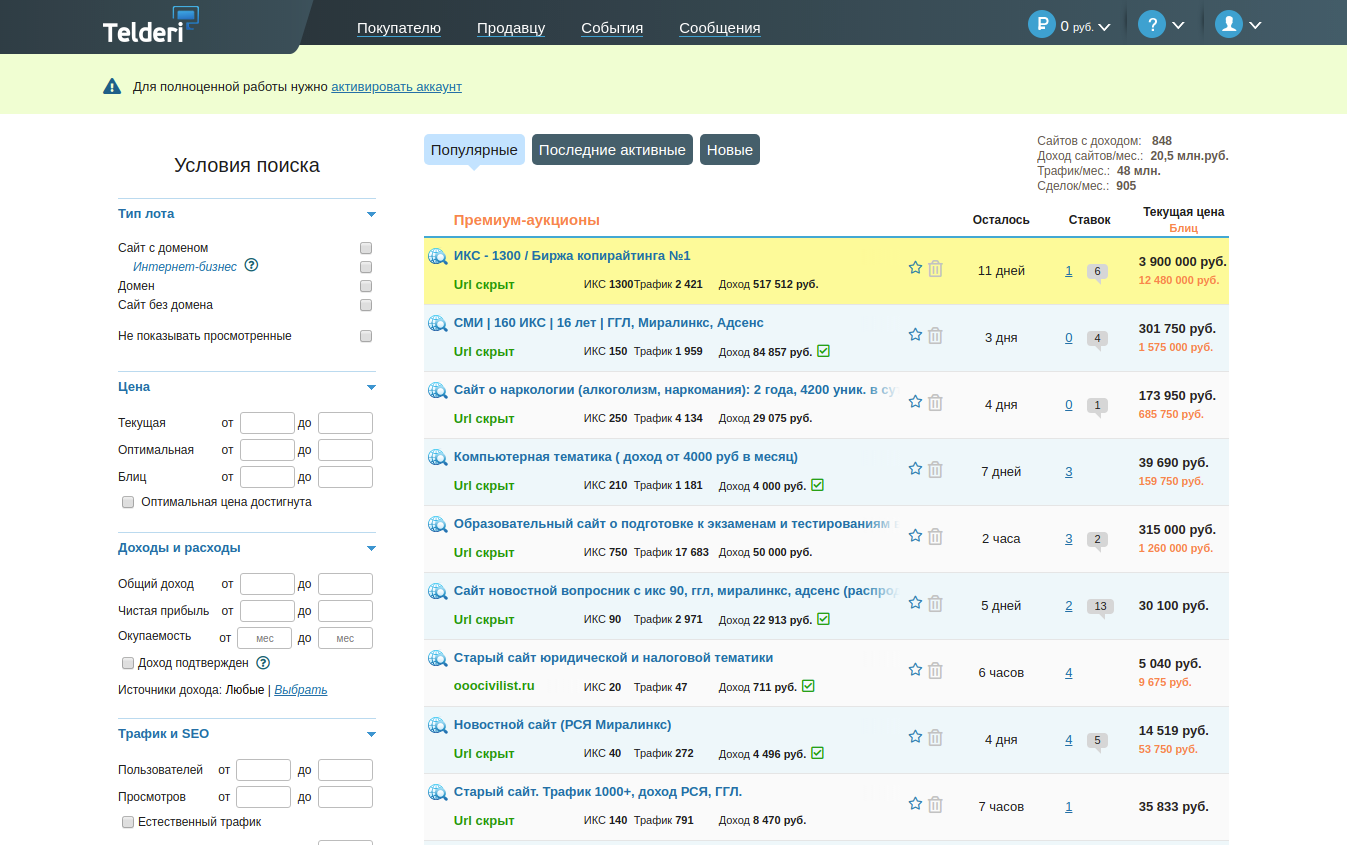Star the Старый сайт юридической lot
This screenshot has width=1347, height=845.
pos(915,670)
